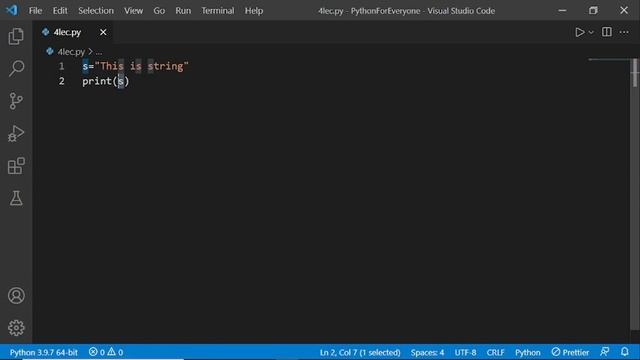Change end of line sequence CRLF
Screen dimensions: 640x360
coord(496,352)
